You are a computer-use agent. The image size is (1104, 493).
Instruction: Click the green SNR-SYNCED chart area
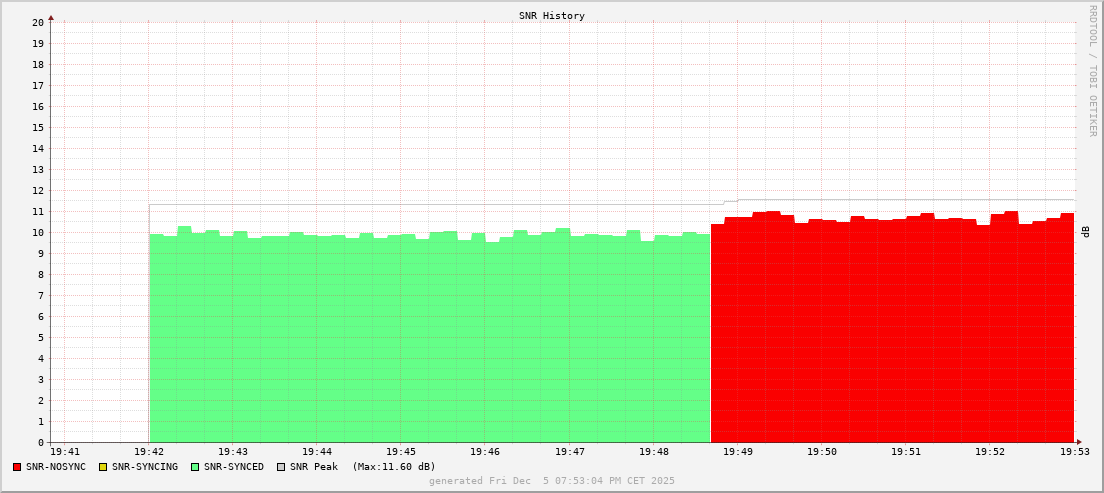coord(430,340)
